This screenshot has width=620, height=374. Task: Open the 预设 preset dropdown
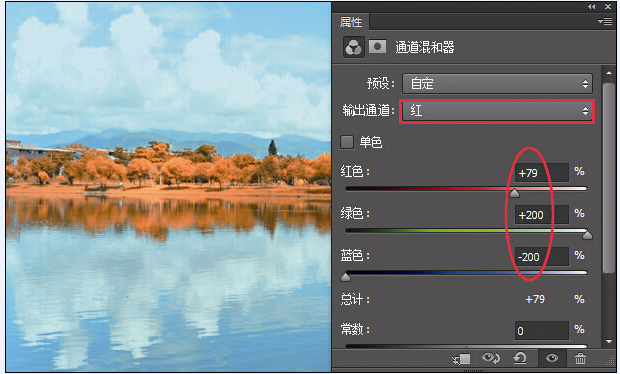click(497, 84)
